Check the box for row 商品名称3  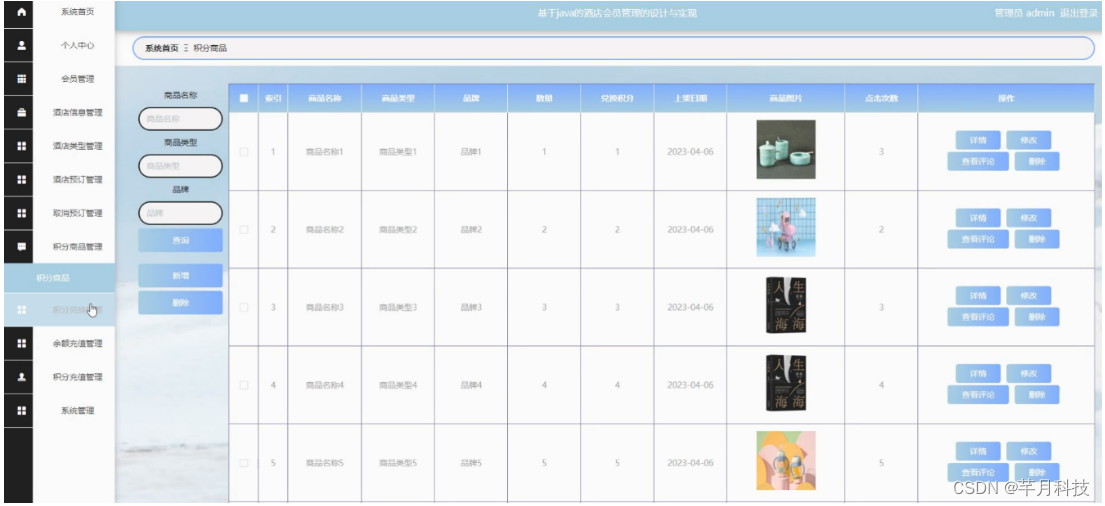pos(244,307)
